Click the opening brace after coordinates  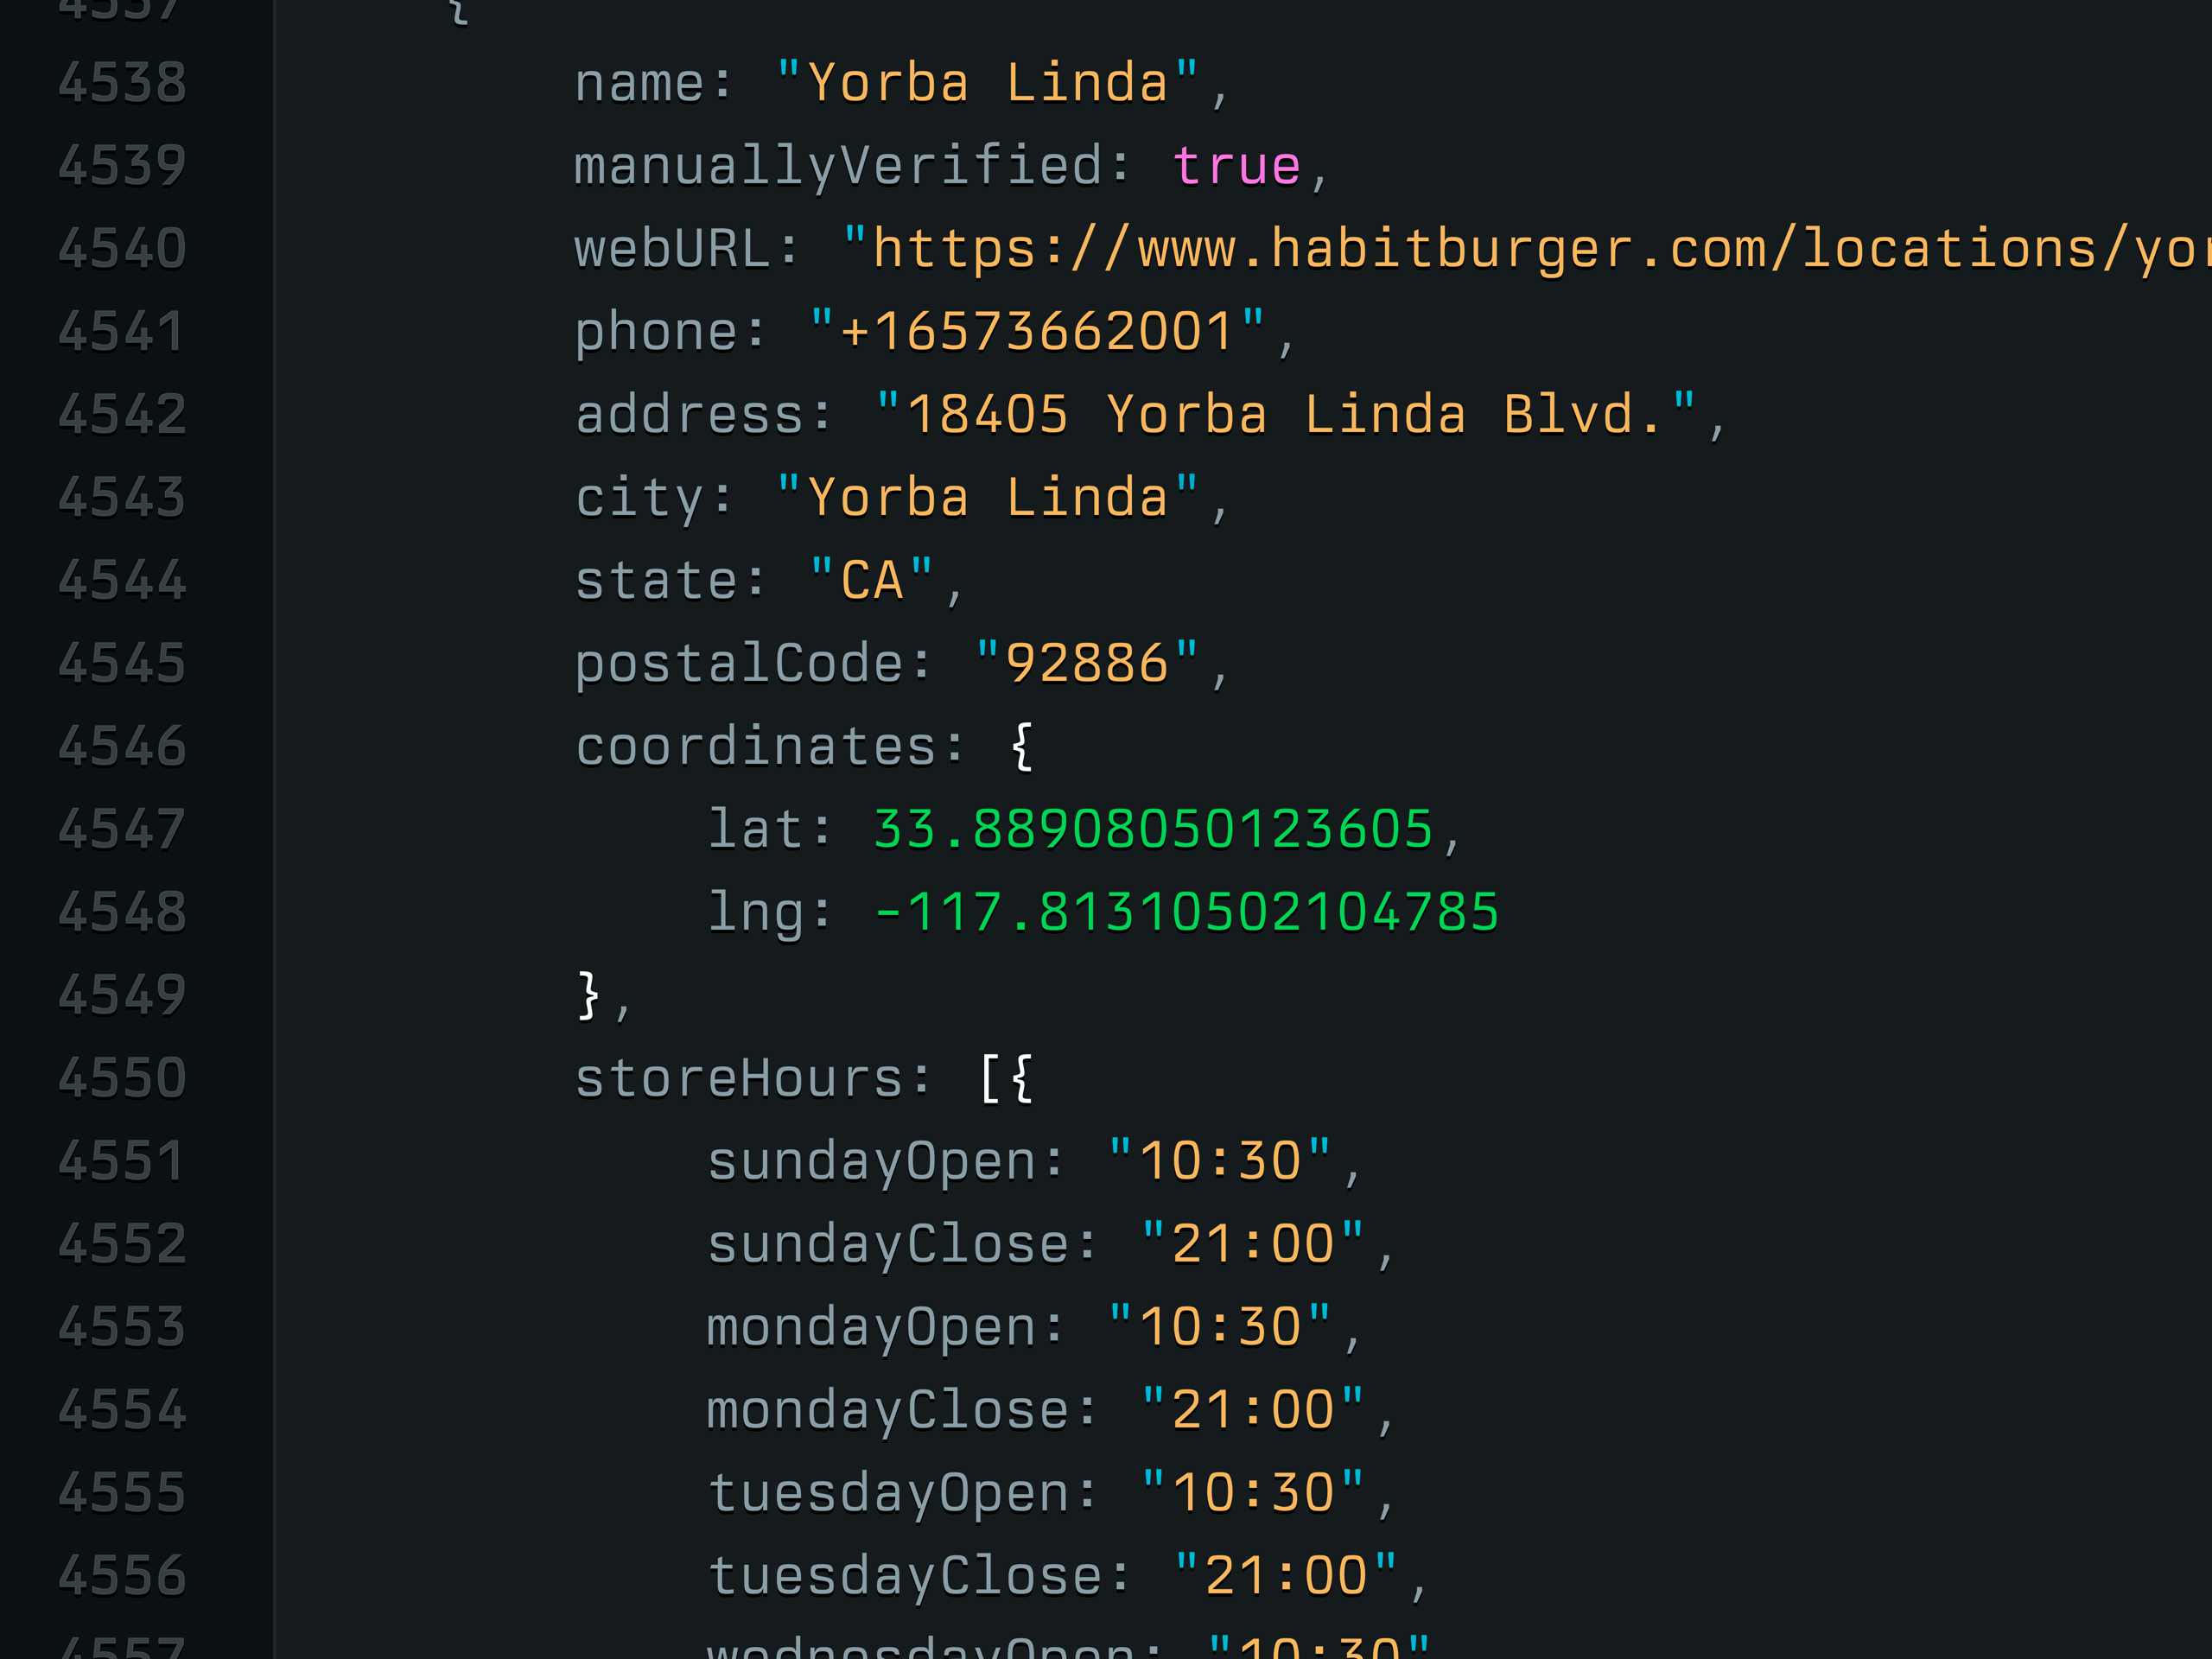(1022, 747)
